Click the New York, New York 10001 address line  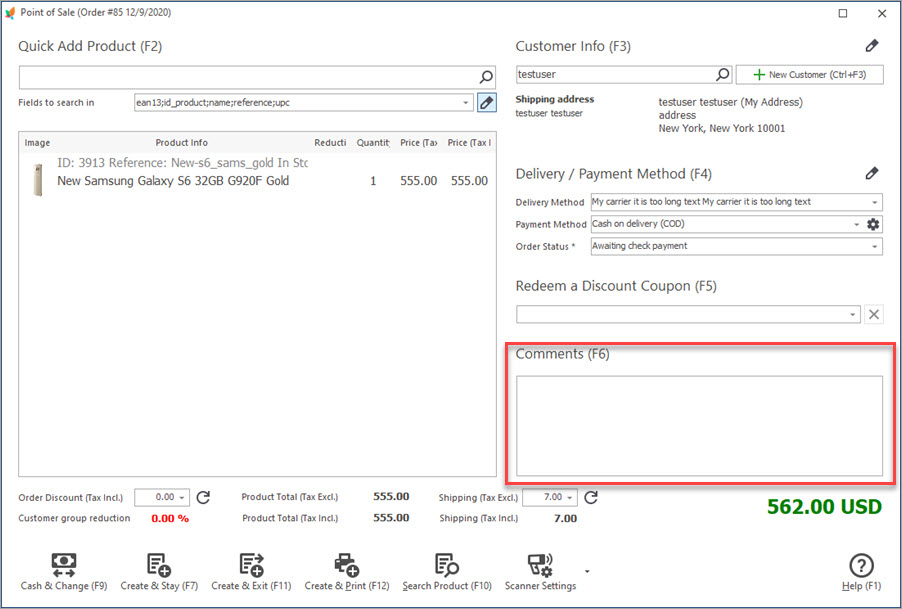tap(721, 128)
